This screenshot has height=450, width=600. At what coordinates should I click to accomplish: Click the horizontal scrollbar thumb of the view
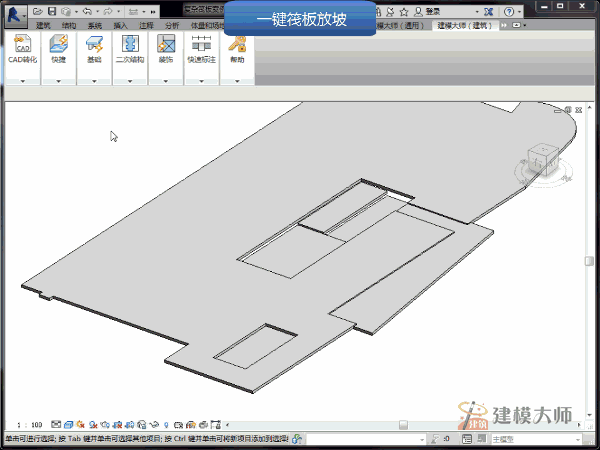tap(403, 425)
